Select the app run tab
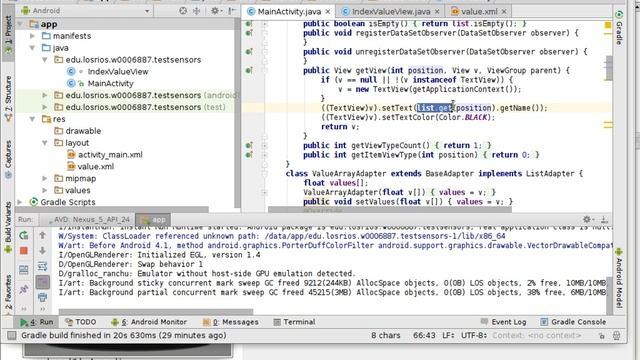This screenshot has width=640, height=360. point(153,220)
